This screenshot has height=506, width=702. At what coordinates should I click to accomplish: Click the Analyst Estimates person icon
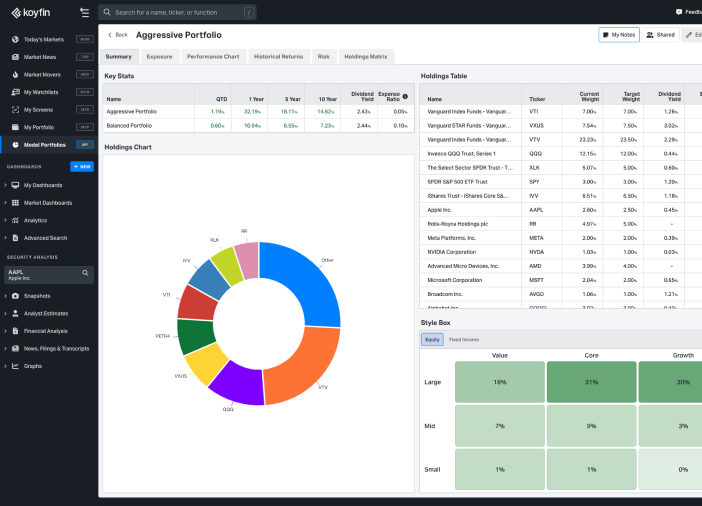pos(15,313)
